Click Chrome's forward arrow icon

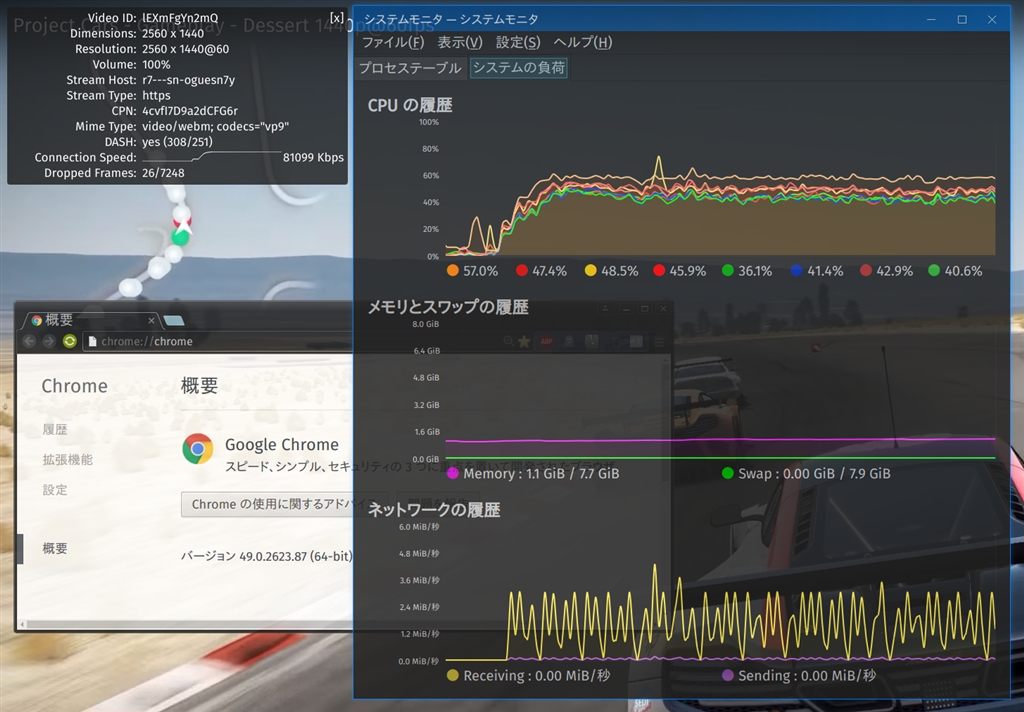click(x=49, y=341)
